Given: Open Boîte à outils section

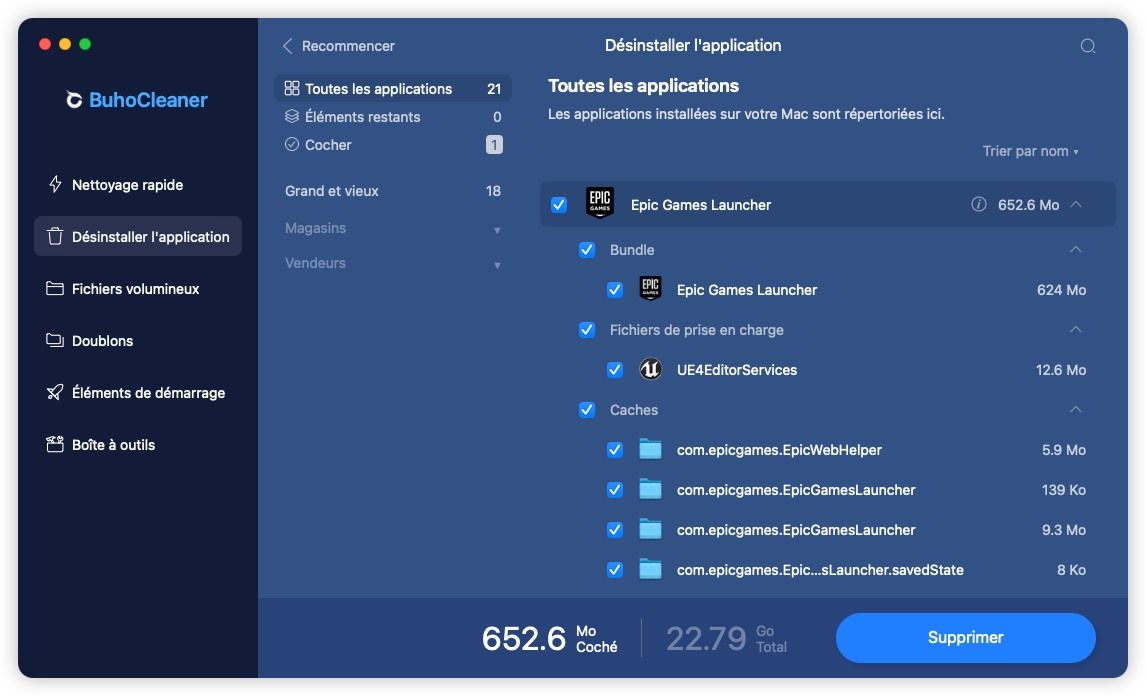Looking at the screenshot, I should point(137,444).
